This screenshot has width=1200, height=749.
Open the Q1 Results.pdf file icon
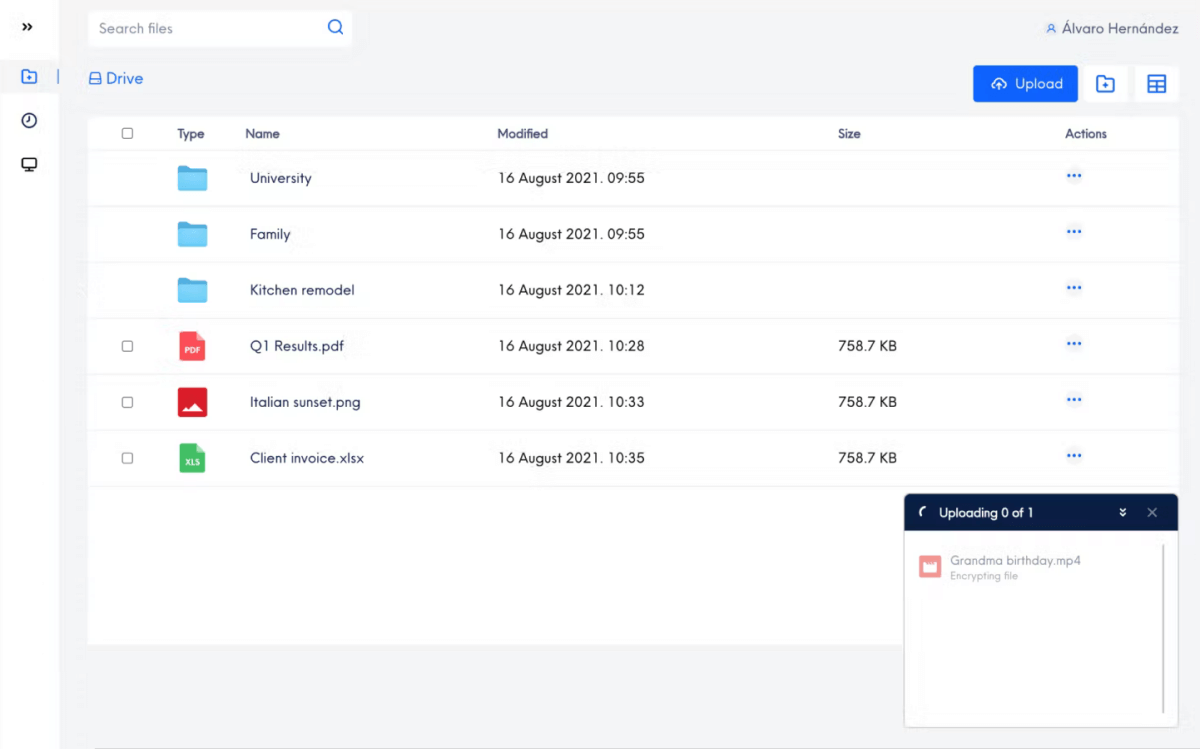point(192,346)
